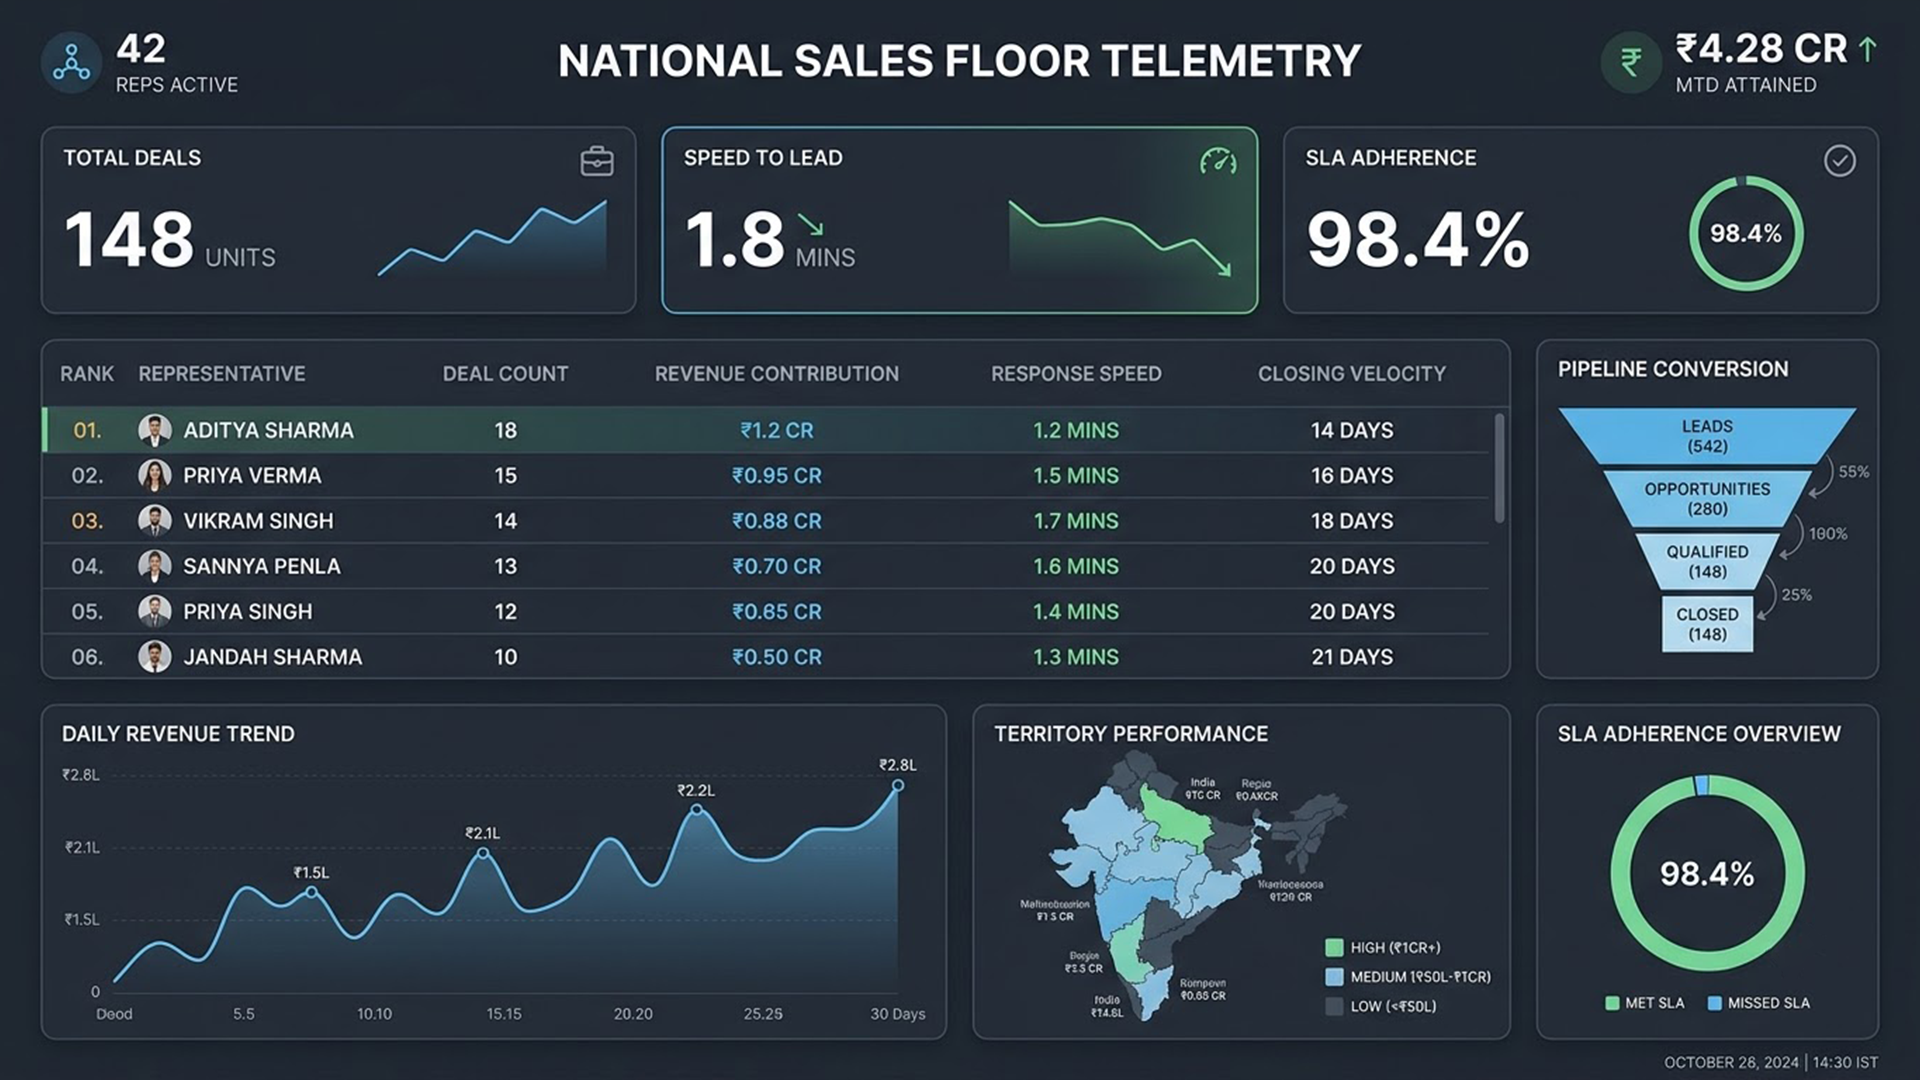The image size is (1920, 1080).
Task: Click Sannya Penla's avatar
Action: pyautogui.click(x=154, y=566)
